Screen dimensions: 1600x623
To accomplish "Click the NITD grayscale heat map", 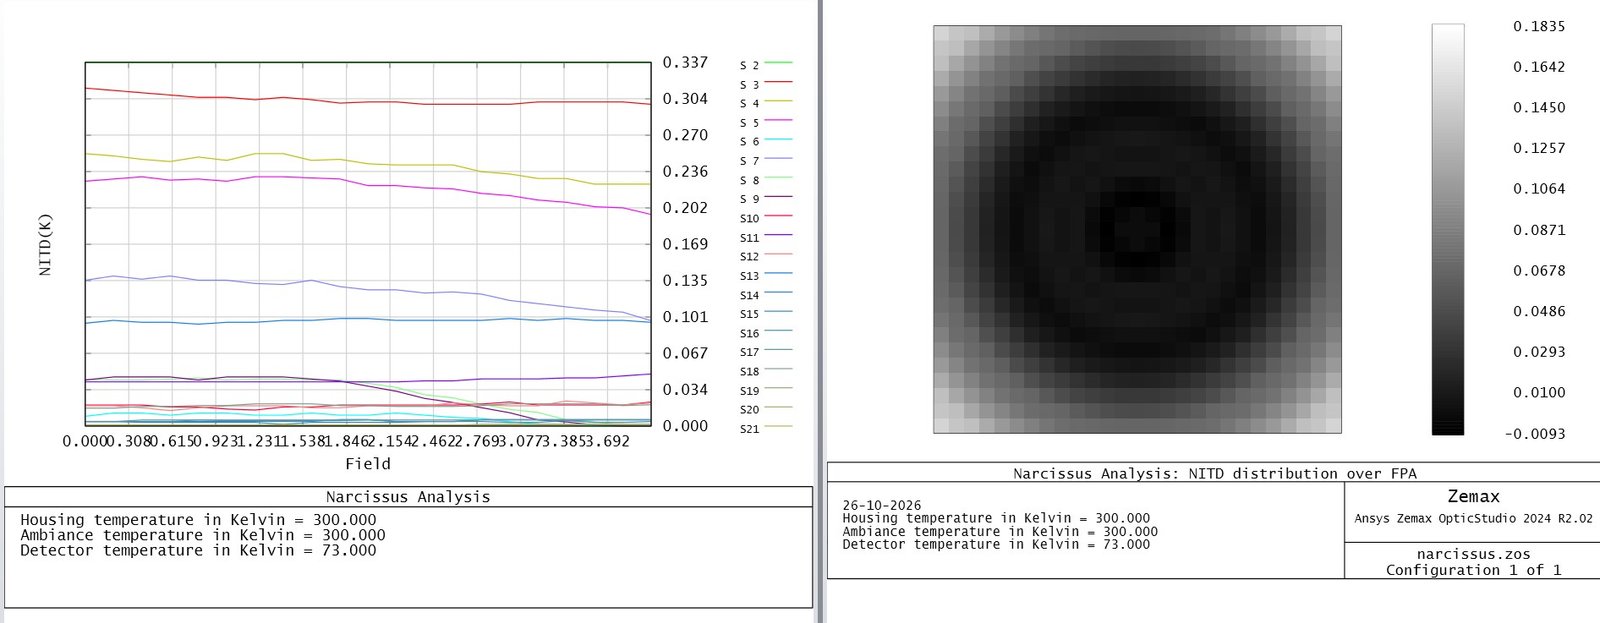I will point(1137,229).
